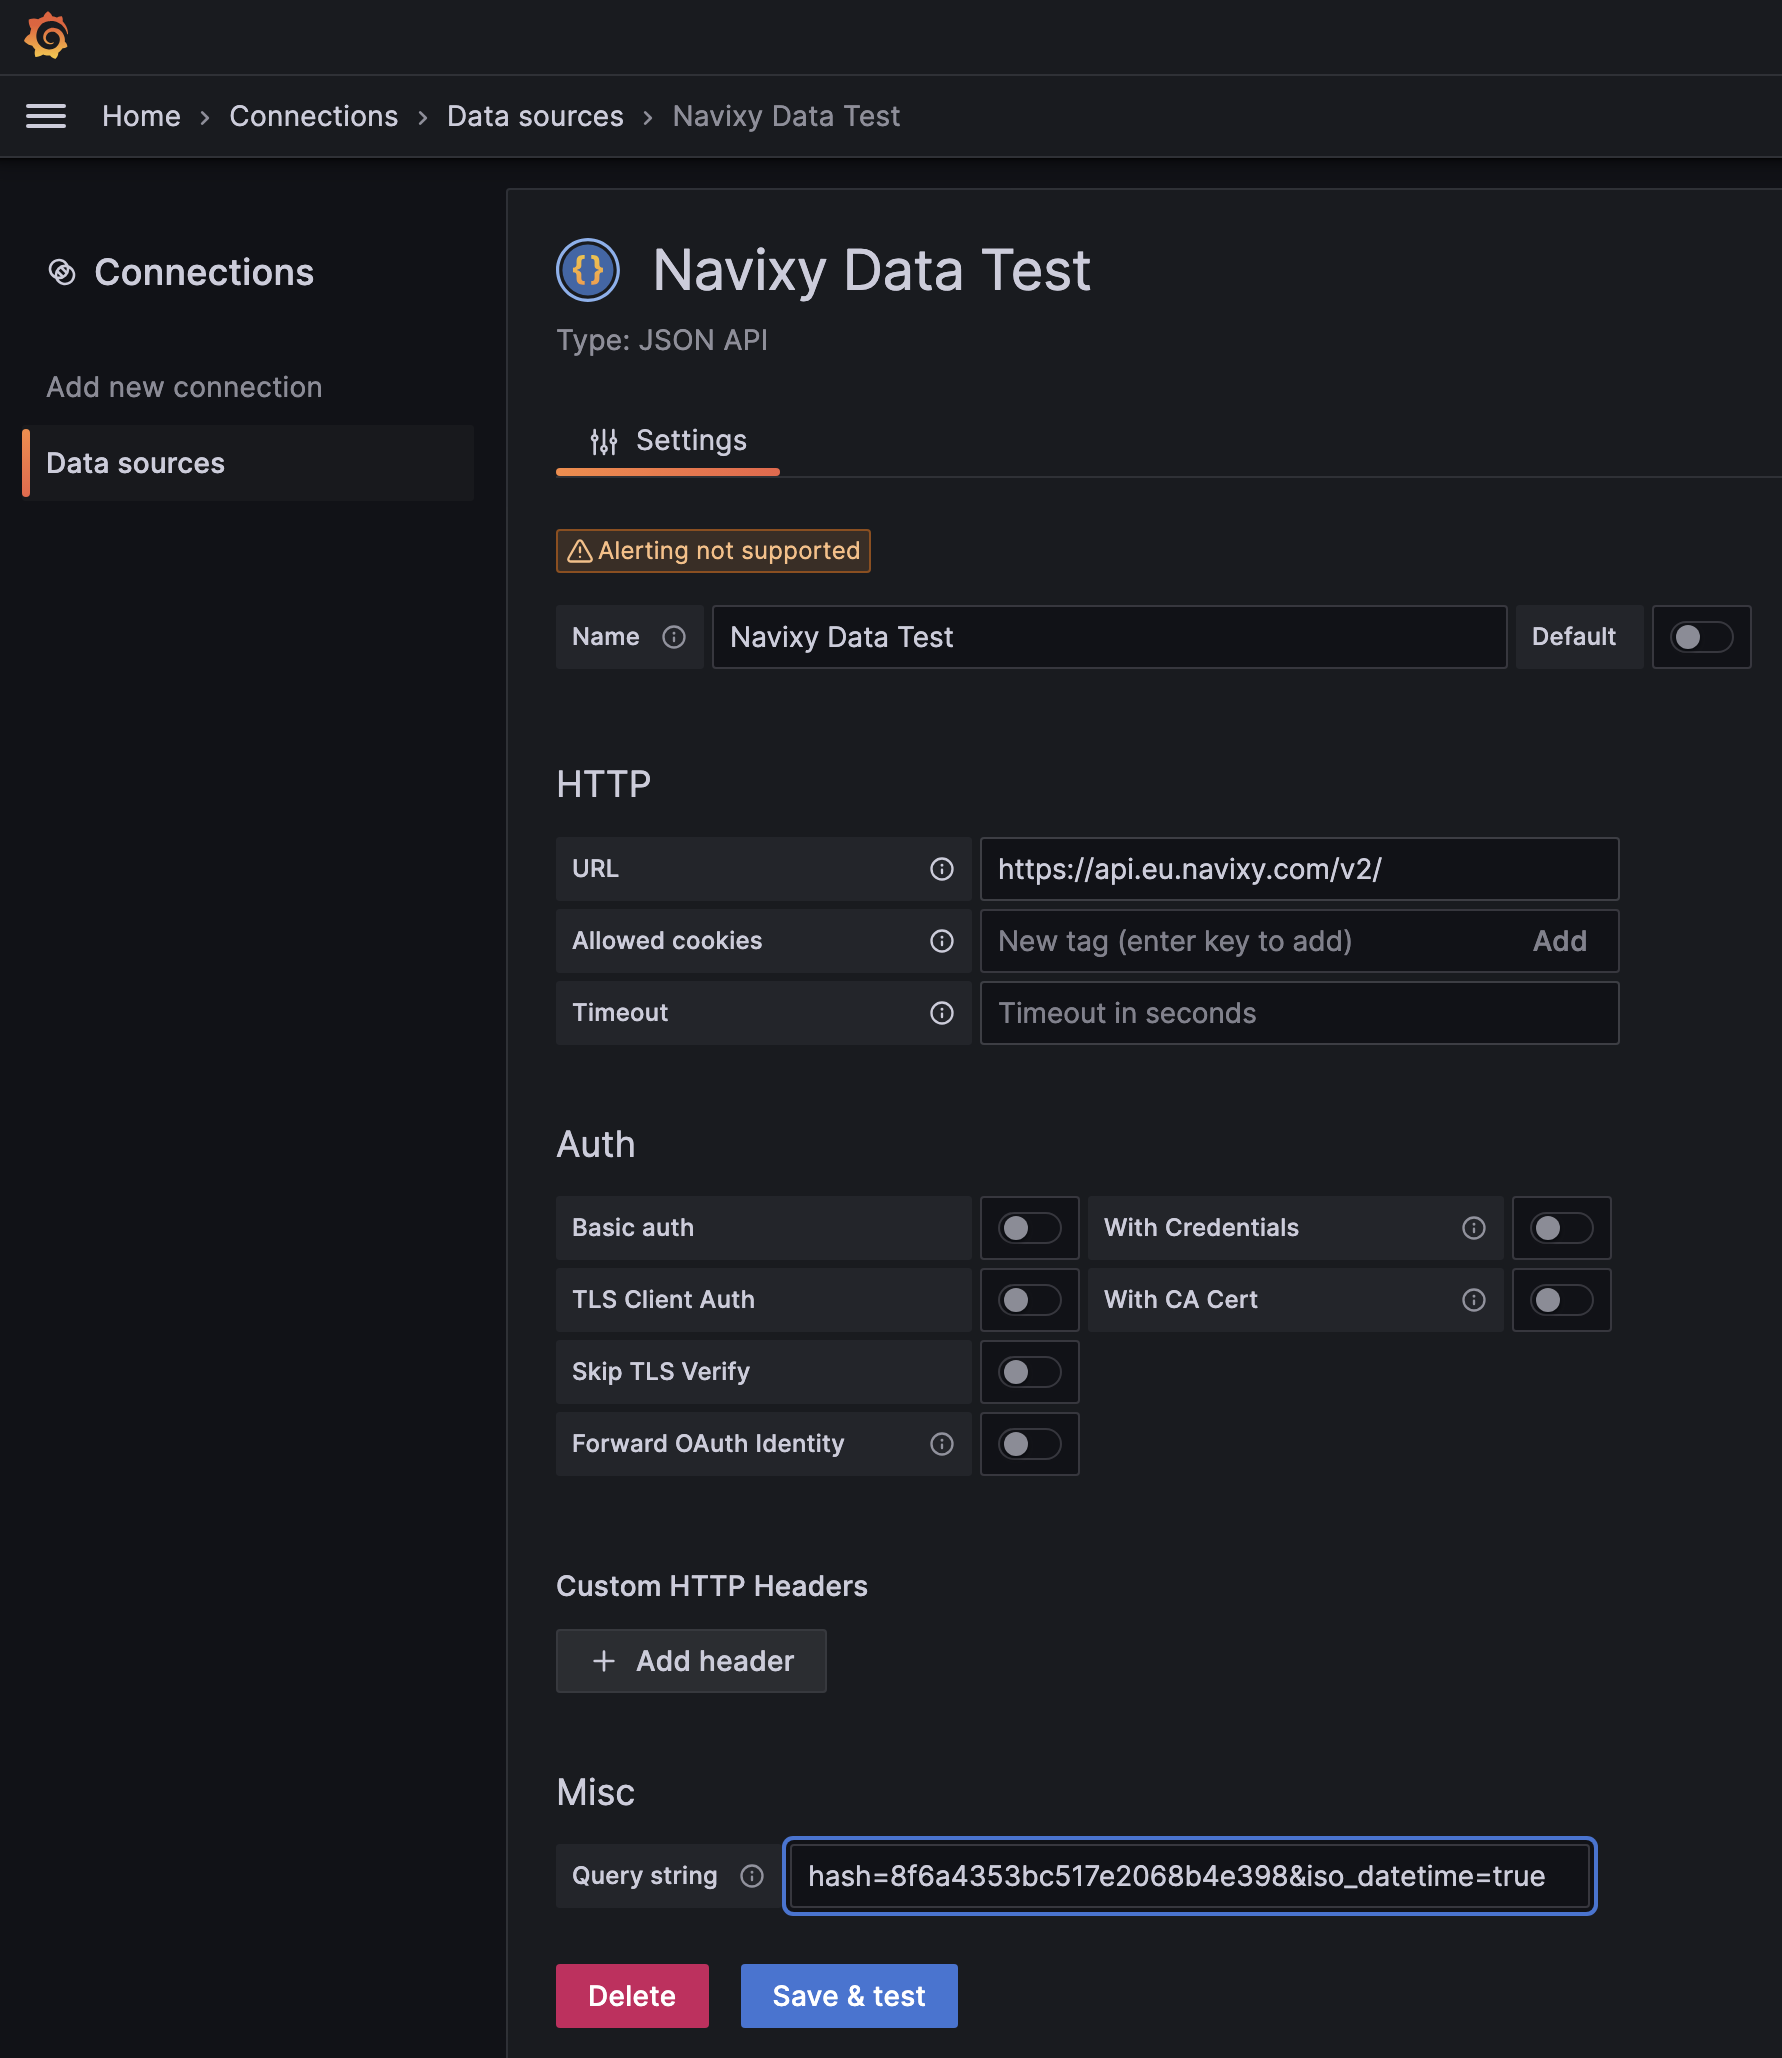
Task: Open the hamburger navigation menu
Action: [x=46, y=116]
